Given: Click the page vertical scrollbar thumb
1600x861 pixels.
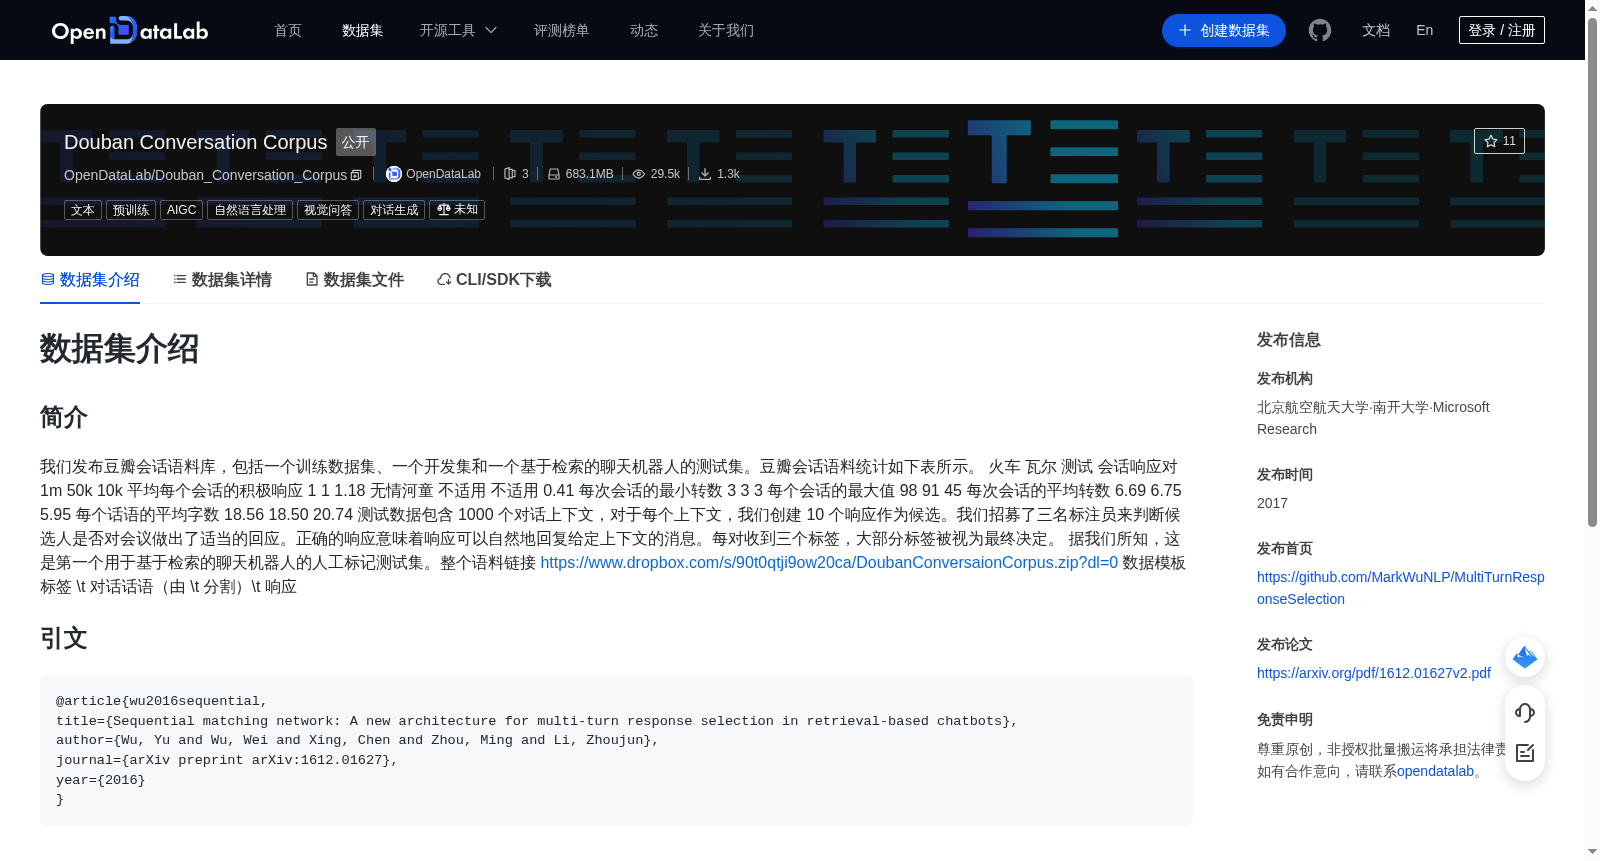Looking at the screenshot, I should click(x=1592, y=270).
